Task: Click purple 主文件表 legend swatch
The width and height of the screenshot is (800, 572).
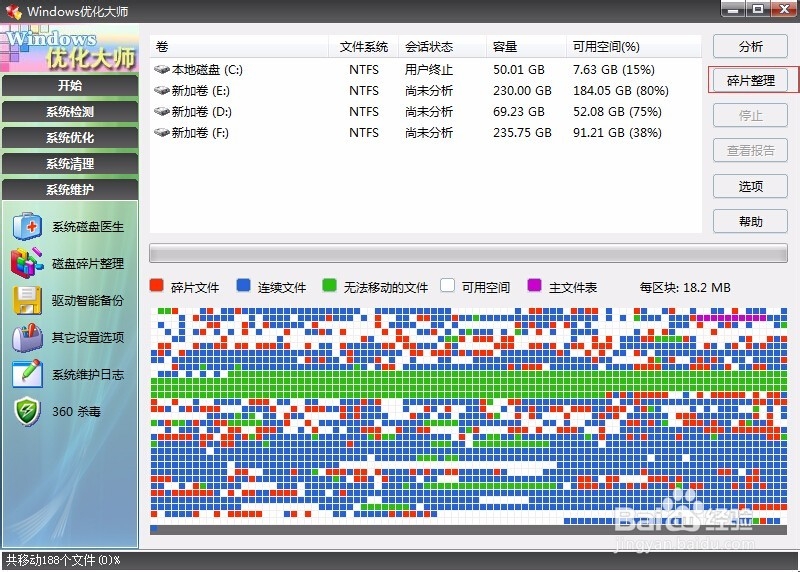Action: click(x=534, y=285)
